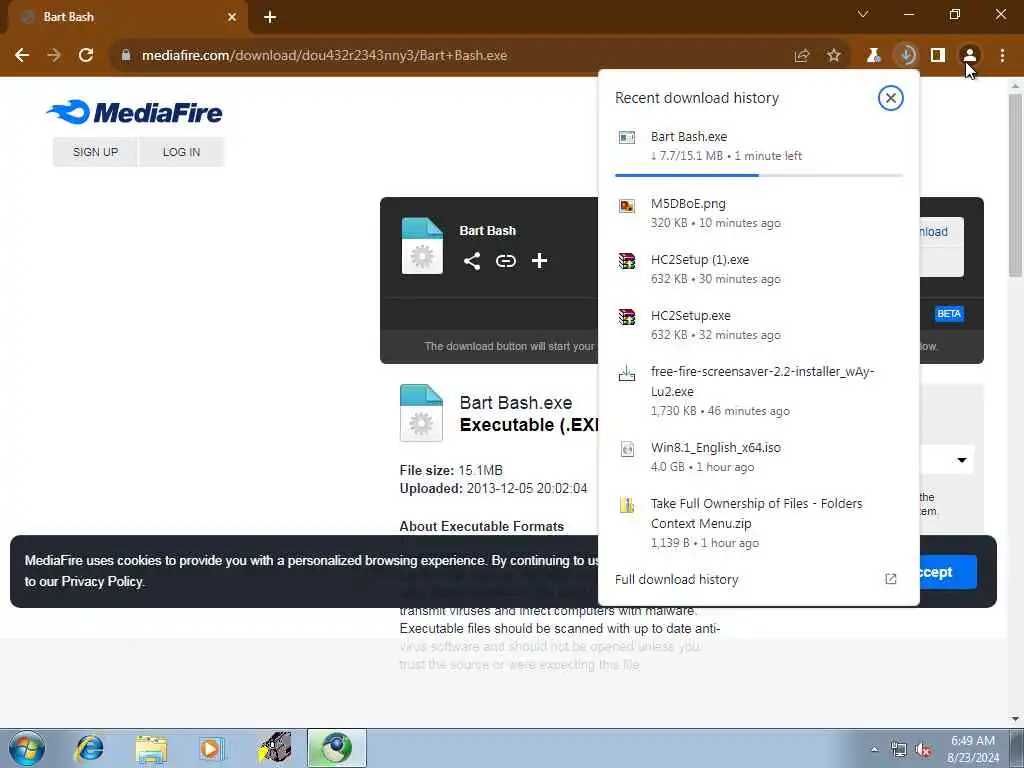Open the tab search chevron
The width and height of the screenshot is (1024, 768).
point(863,14)
